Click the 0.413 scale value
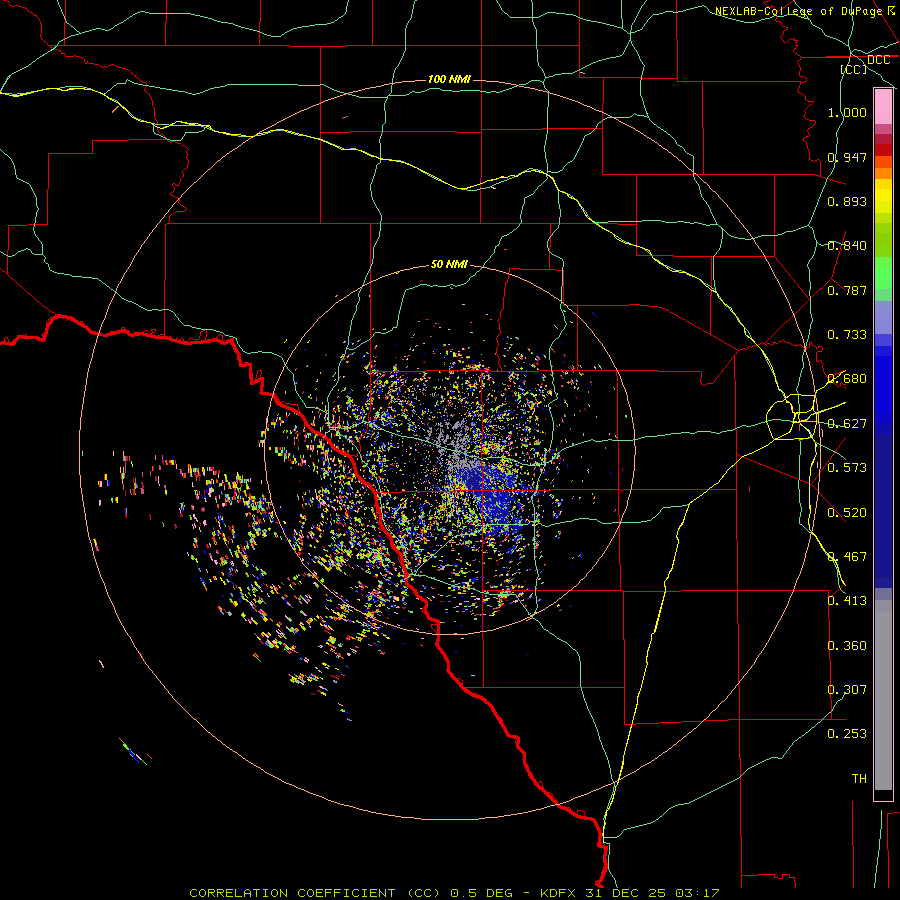The image size is (900, 900). (x=847, y=601)
